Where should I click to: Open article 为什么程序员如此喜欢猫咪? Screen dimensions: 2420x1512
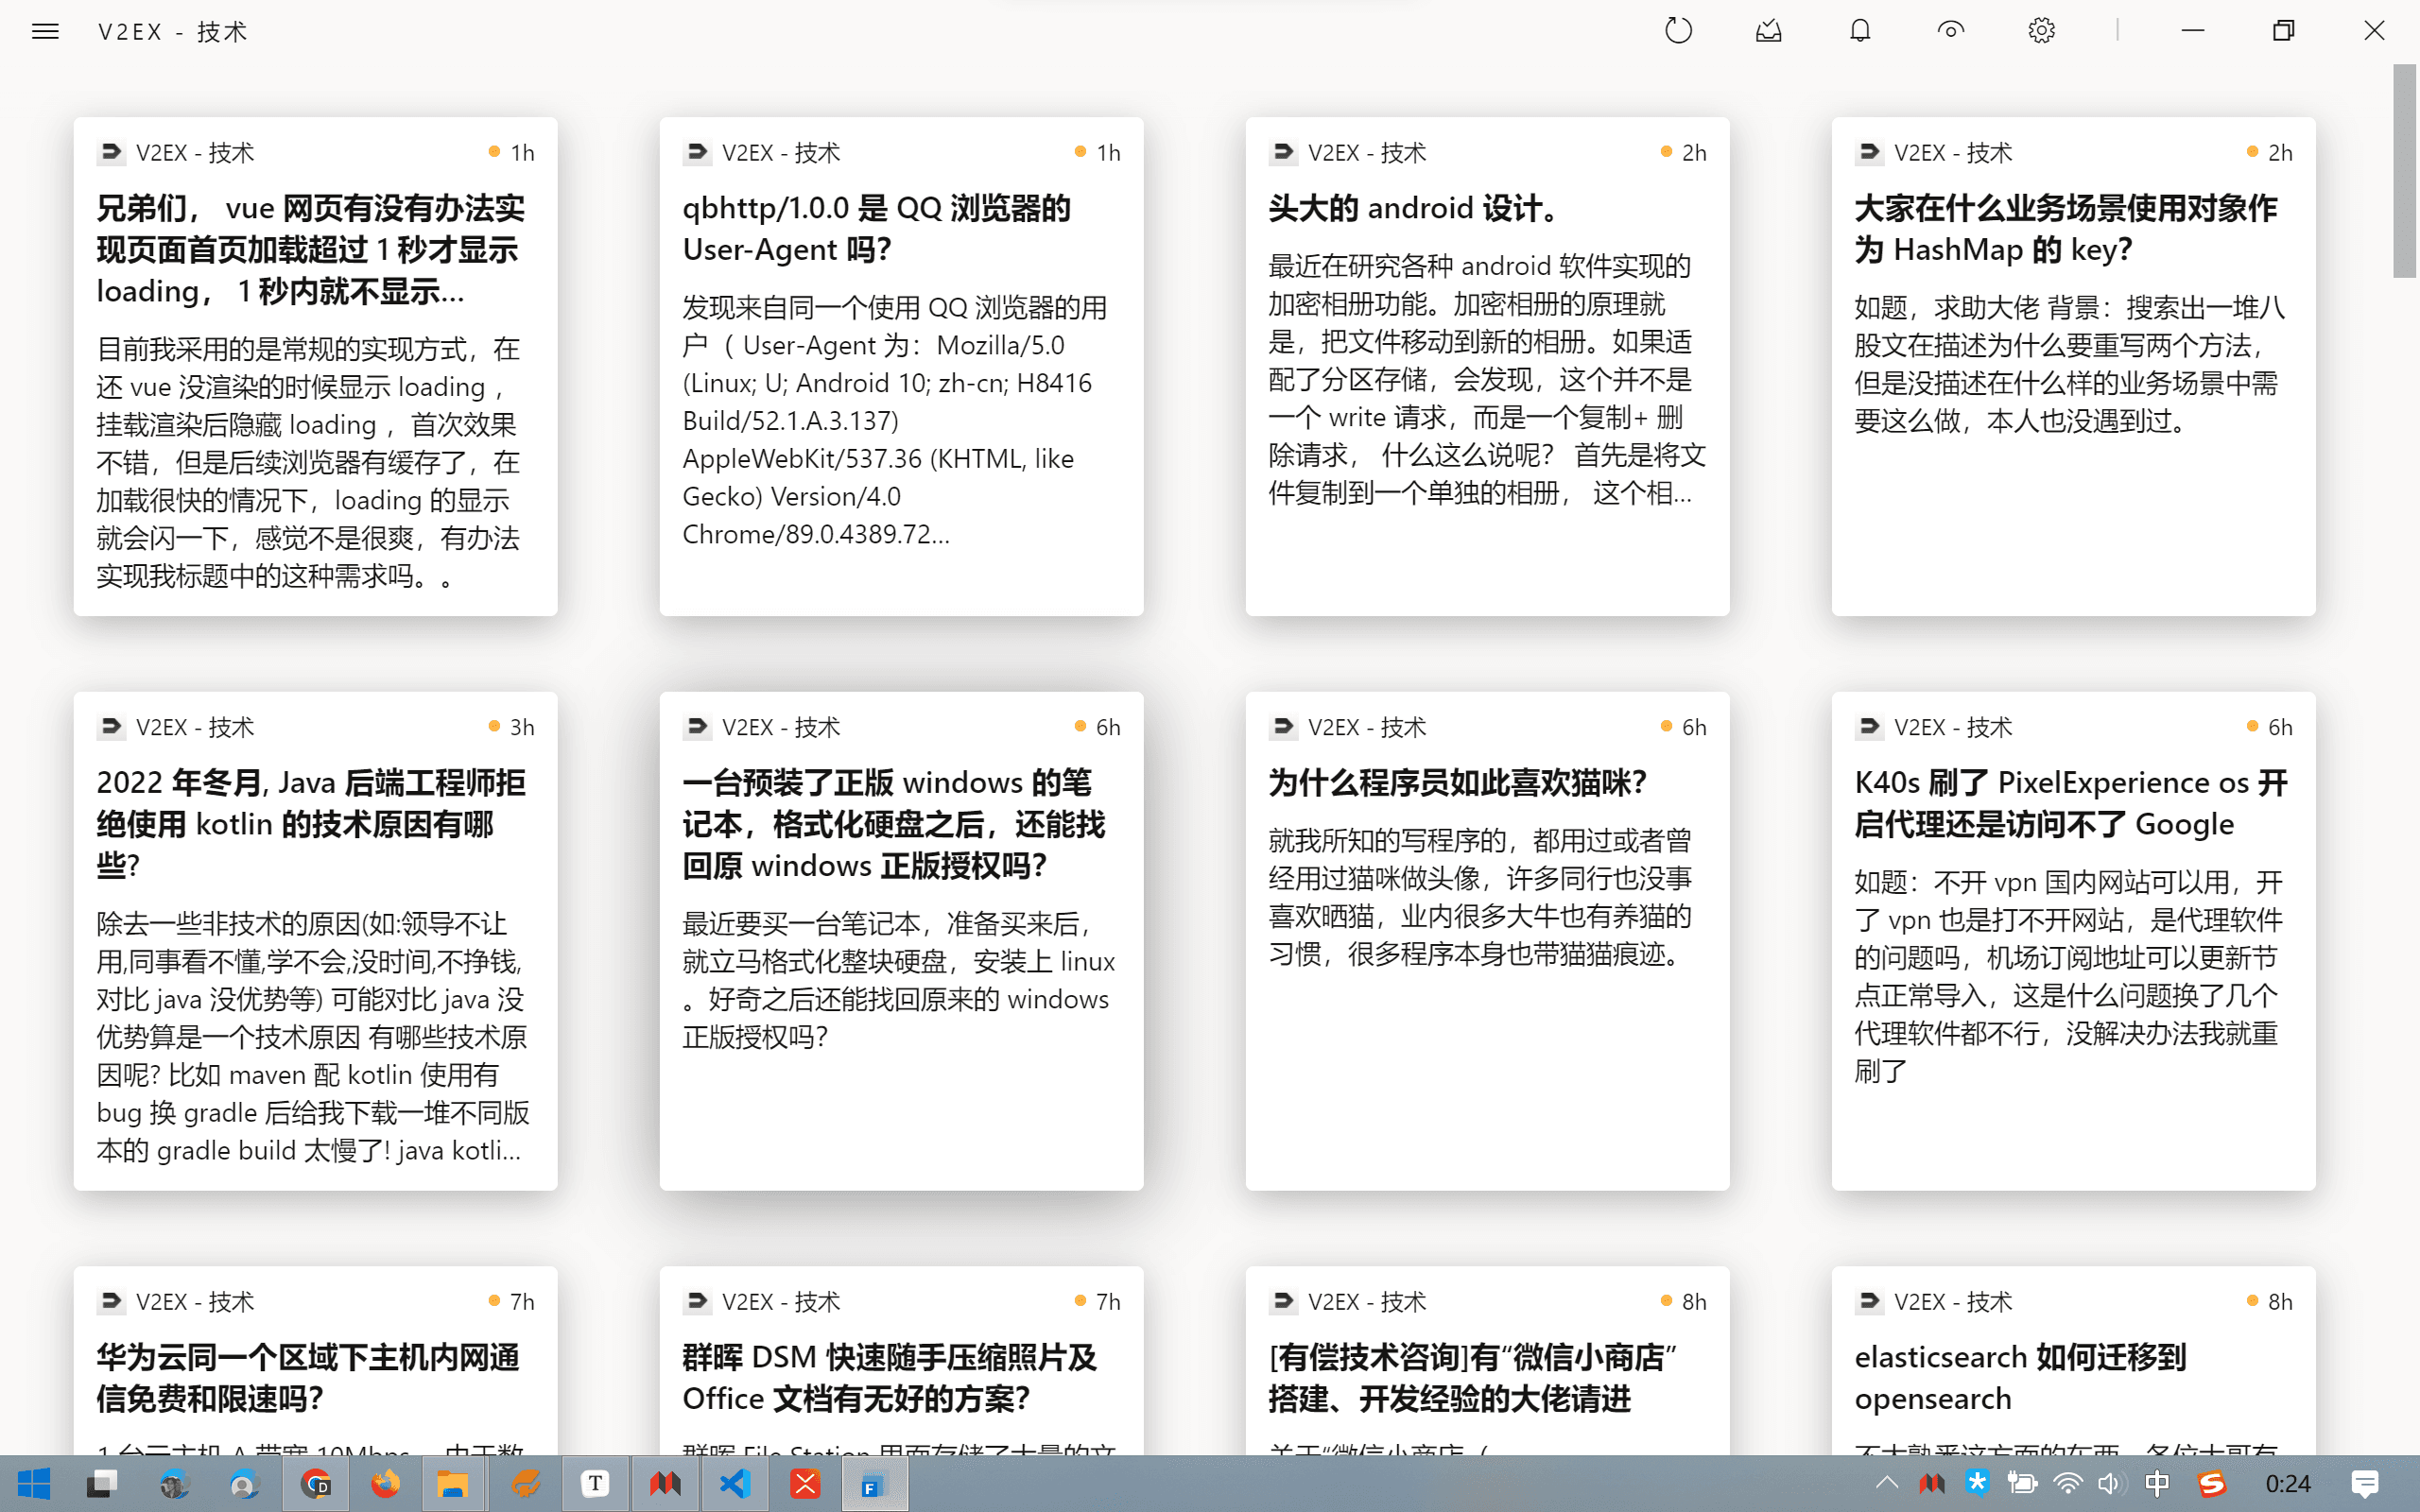point(1487,941)
